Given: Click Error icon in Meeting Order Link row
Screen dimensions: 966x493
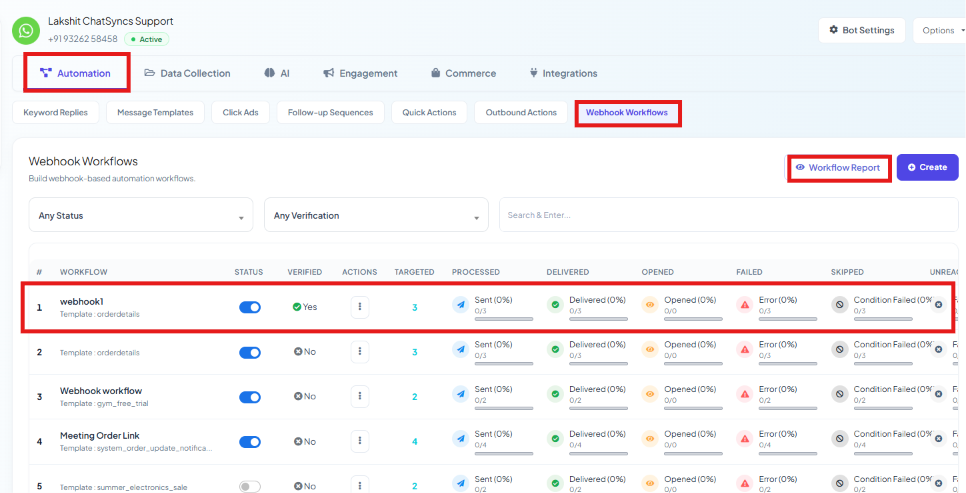Looking at the screenshot, I should [745, 439].
